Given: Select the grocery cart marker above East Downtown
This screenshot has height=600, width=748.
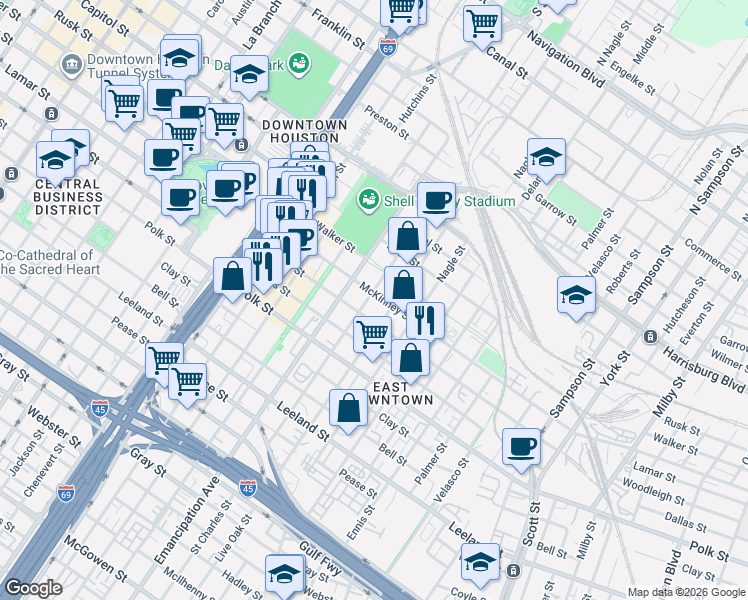Looking at the screenshot, I should point(373,336).
